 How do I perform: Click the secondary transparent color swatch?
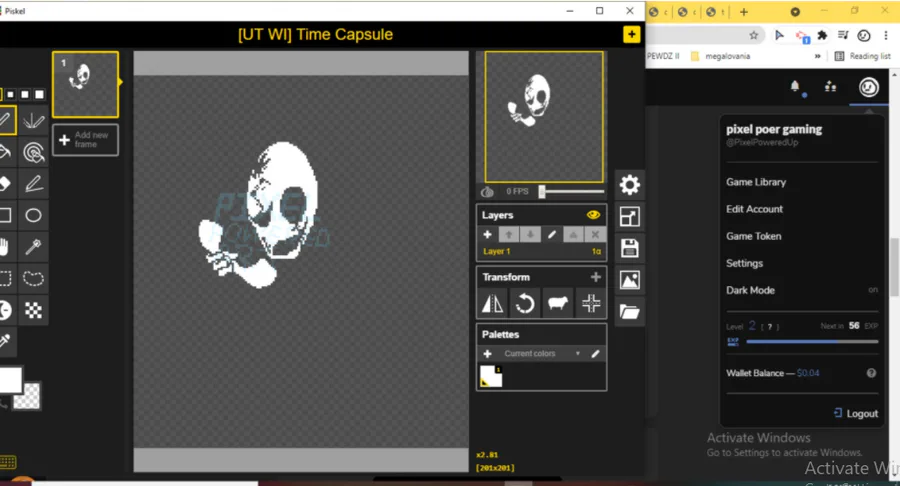coord(27,396)
